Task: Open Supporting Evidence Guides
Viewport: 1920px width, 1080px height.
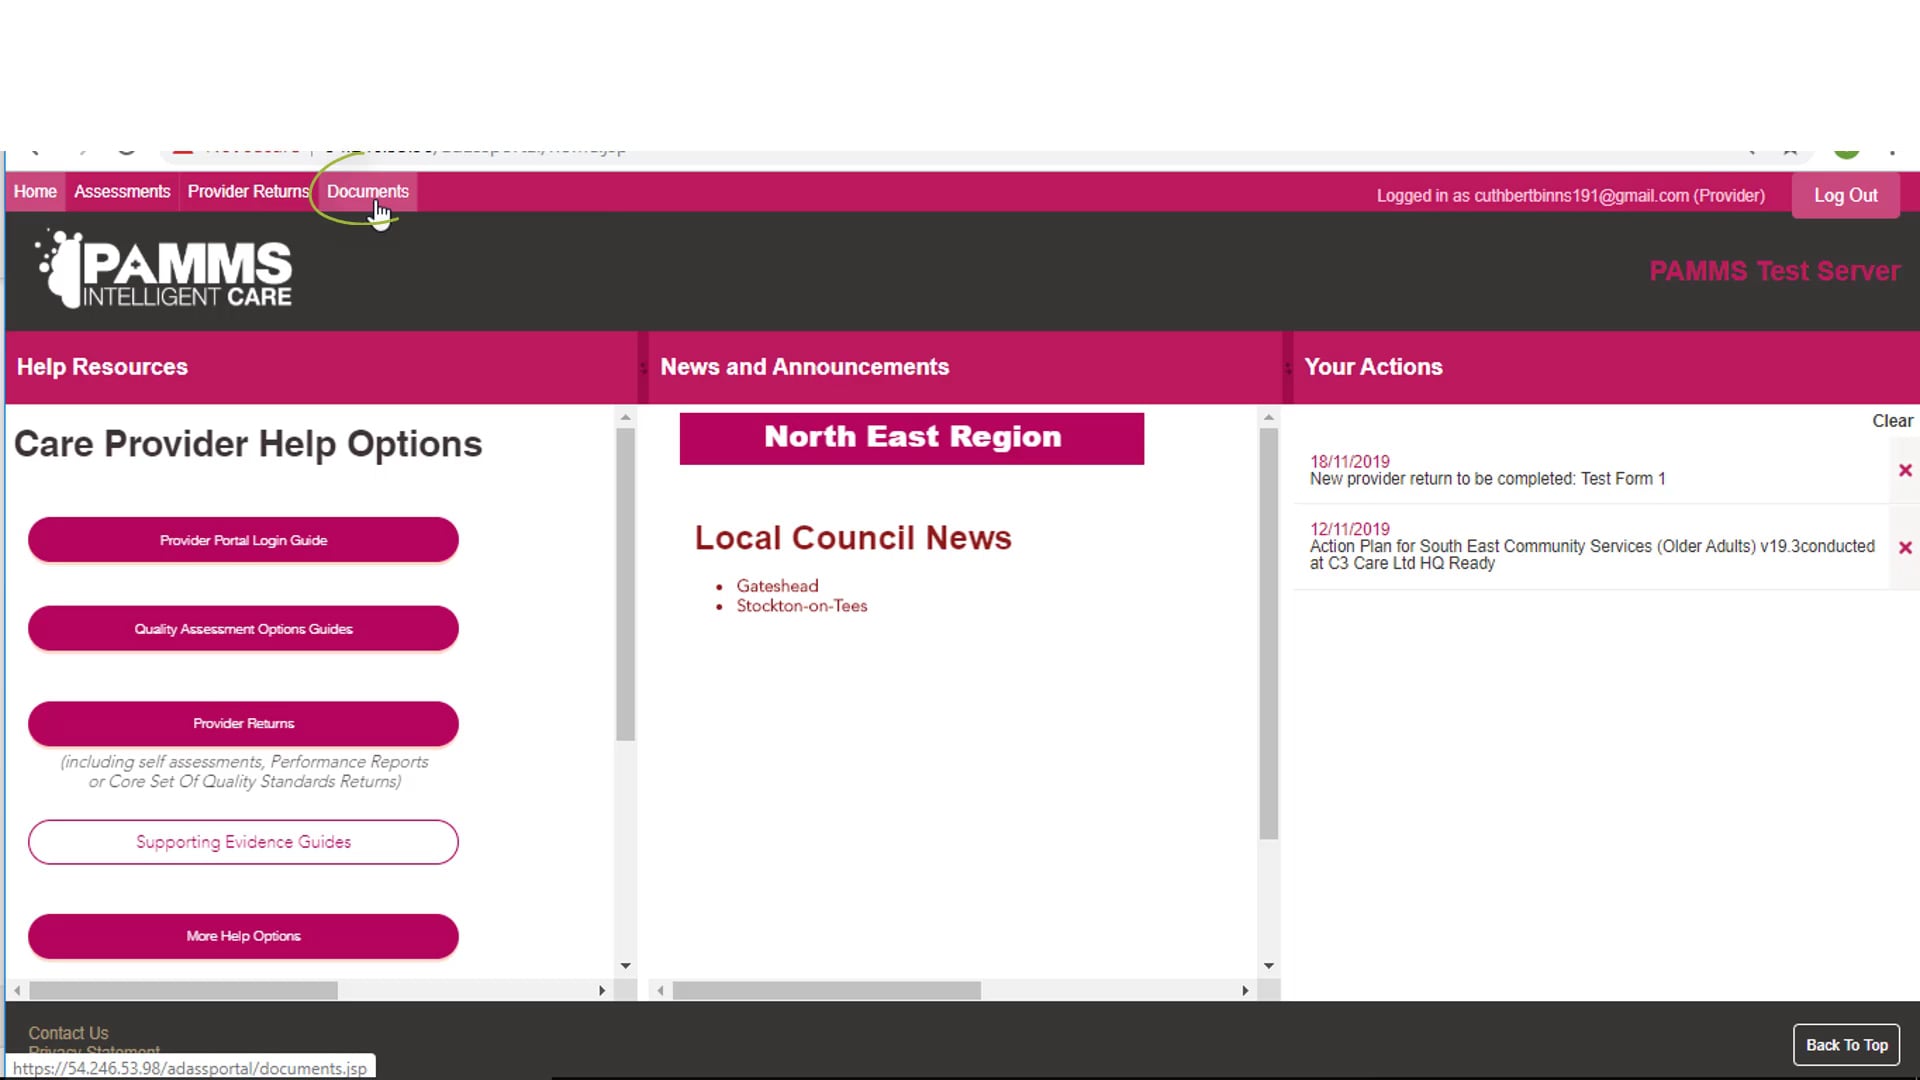Action: point(243,842)
